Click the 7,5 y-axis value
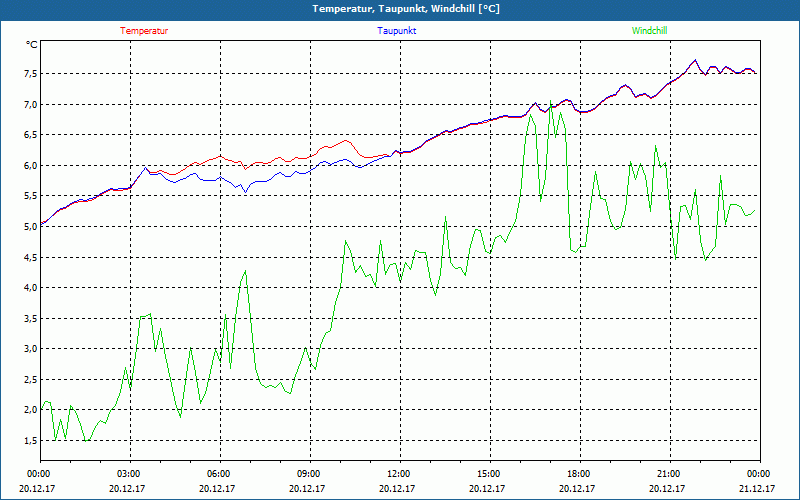 click(x=31, y=74)
